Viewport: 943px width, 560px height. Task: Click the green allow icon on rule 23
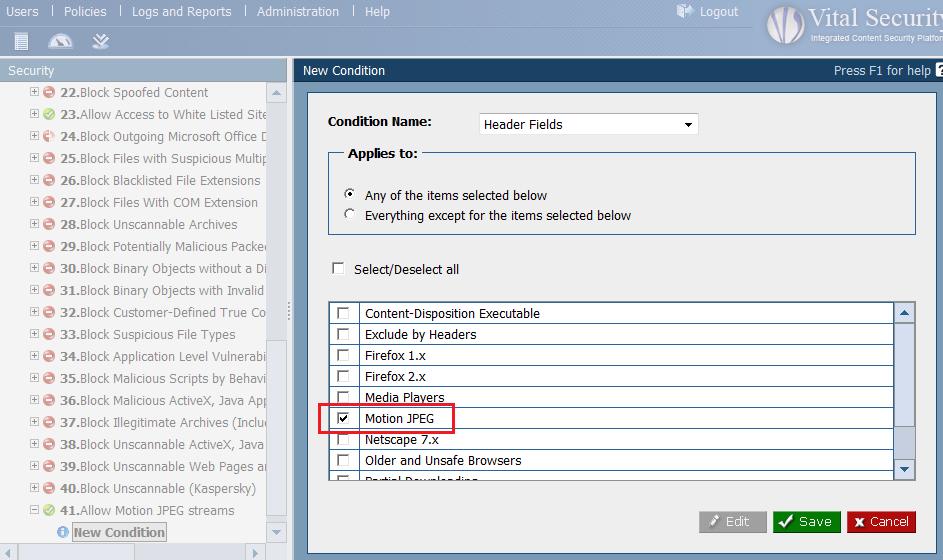tap(49, 114)
